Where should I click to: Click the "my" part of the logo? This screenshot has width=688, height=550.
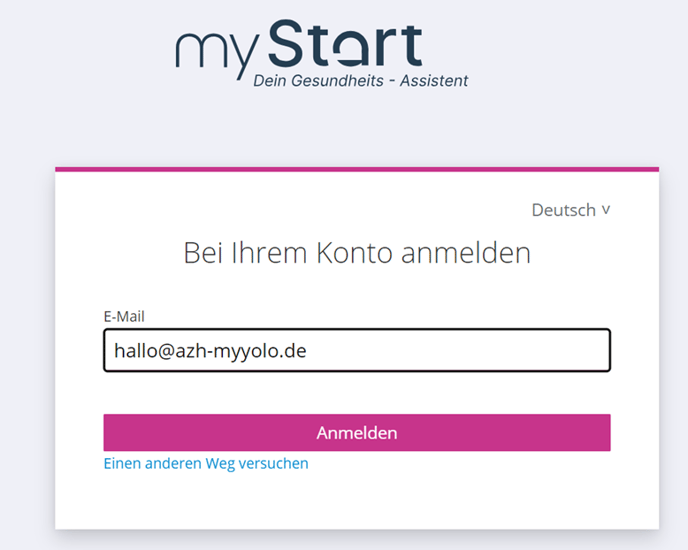(209, 52)
